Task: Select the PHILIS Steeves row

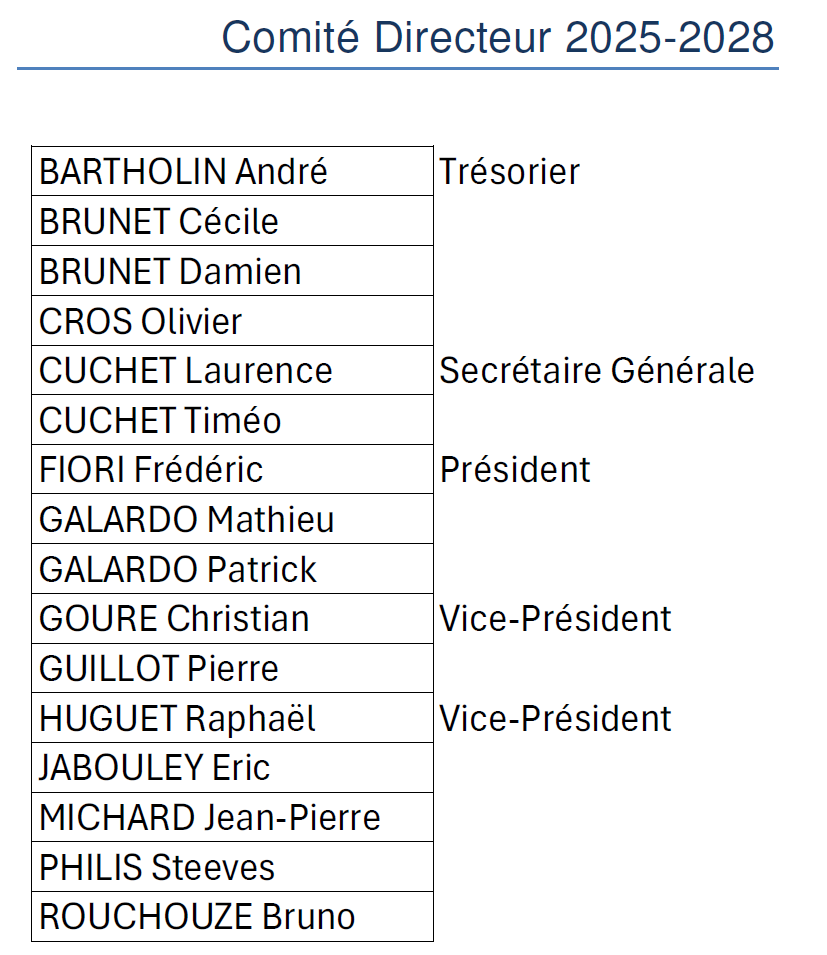Action: (232, 867)
